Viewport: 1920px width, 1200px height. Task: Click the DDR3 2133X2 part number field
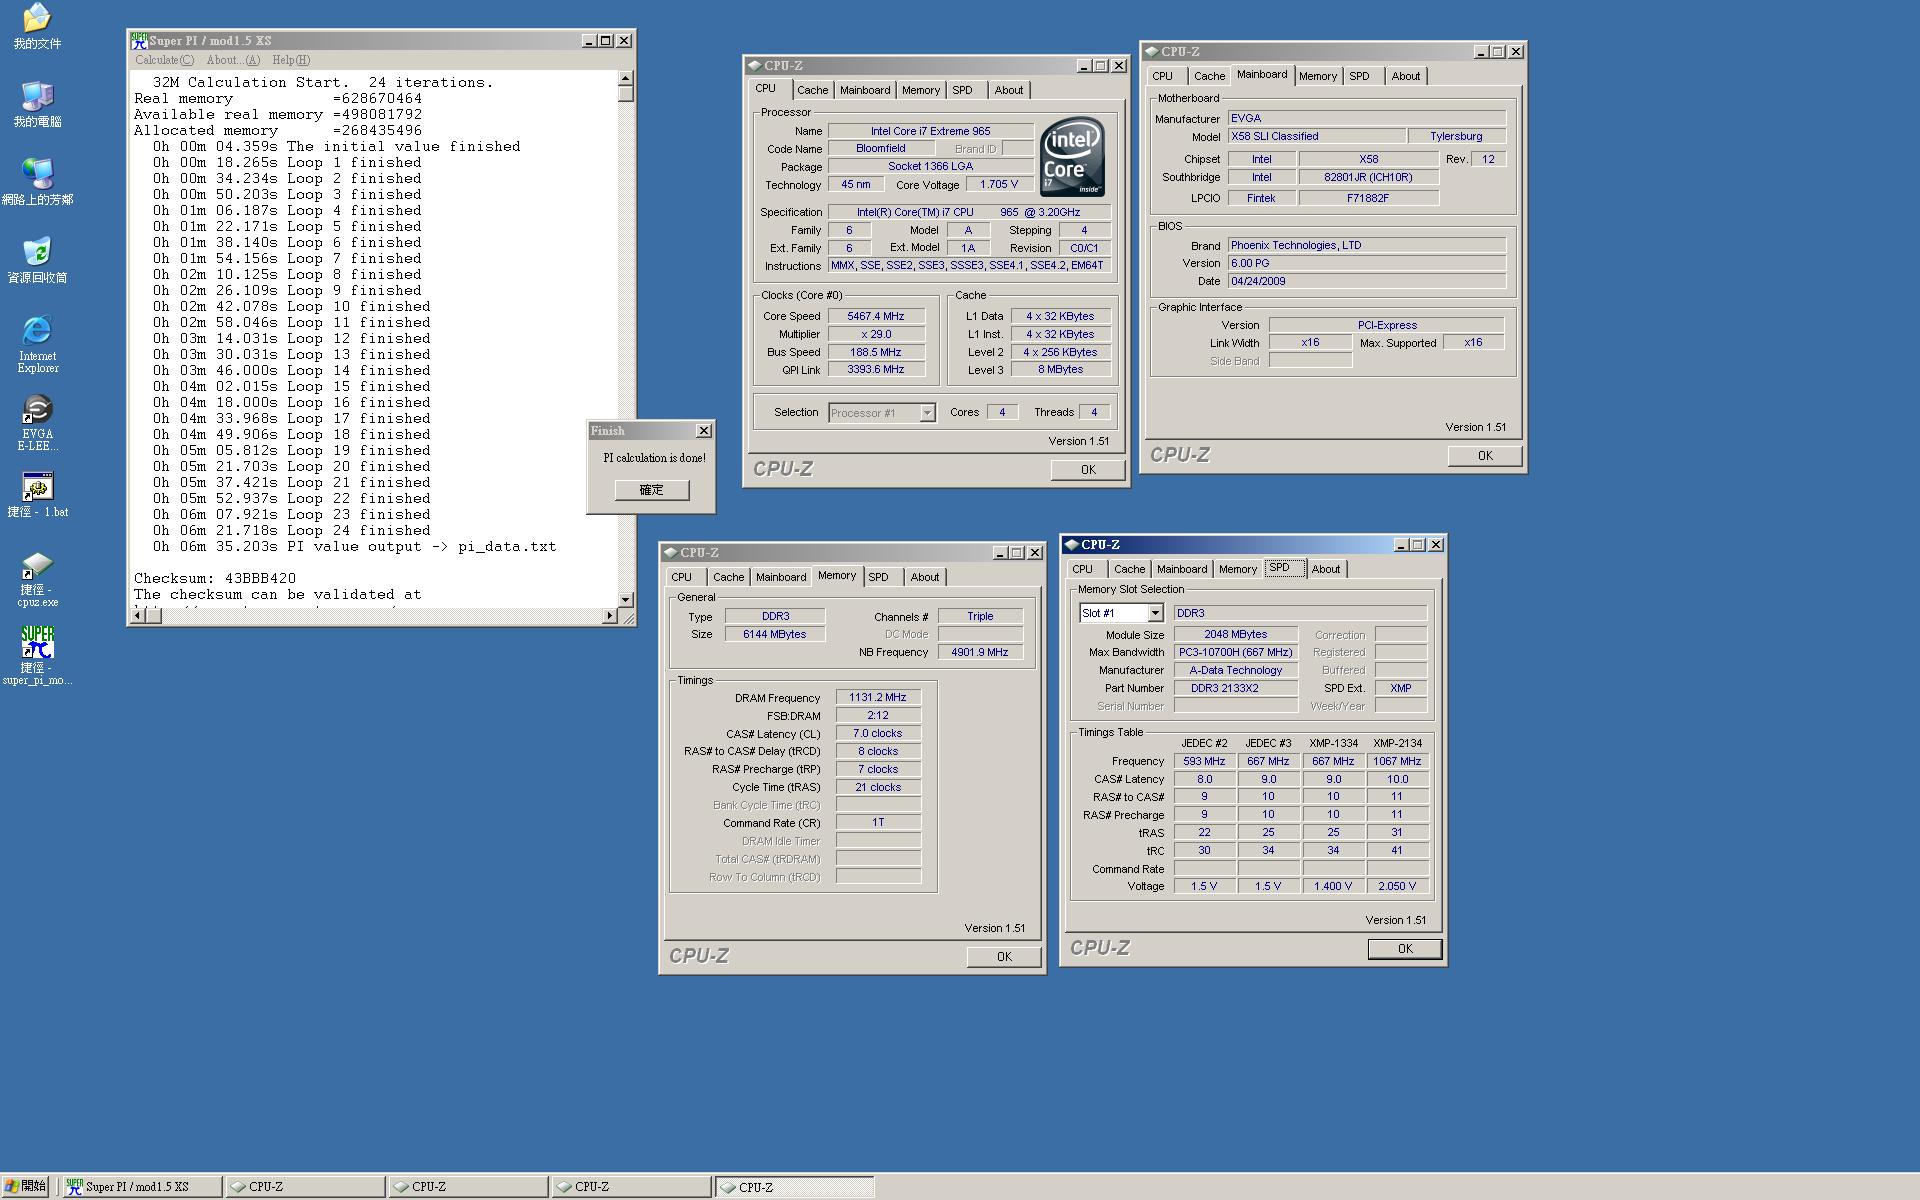click(1236, 688)
